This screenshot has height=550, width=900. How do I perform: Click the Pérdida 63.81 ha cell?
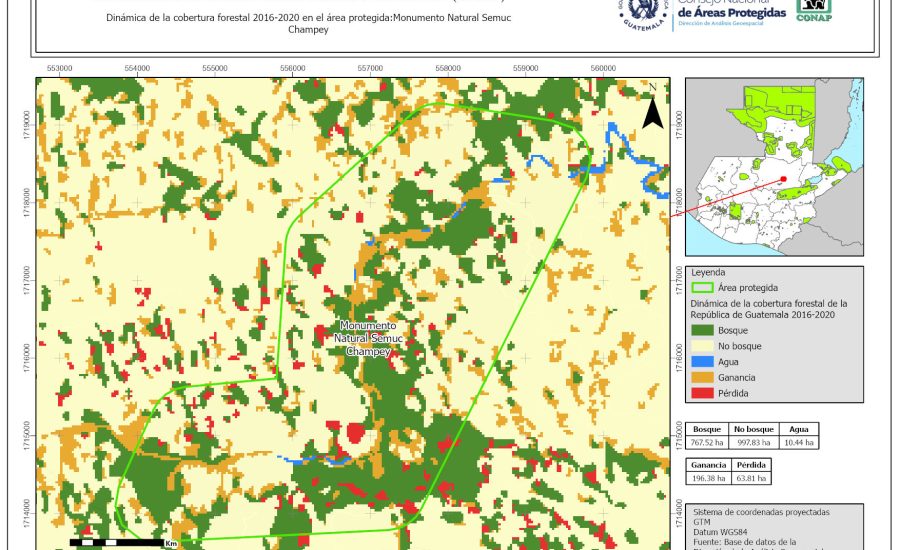coord(751,479)
